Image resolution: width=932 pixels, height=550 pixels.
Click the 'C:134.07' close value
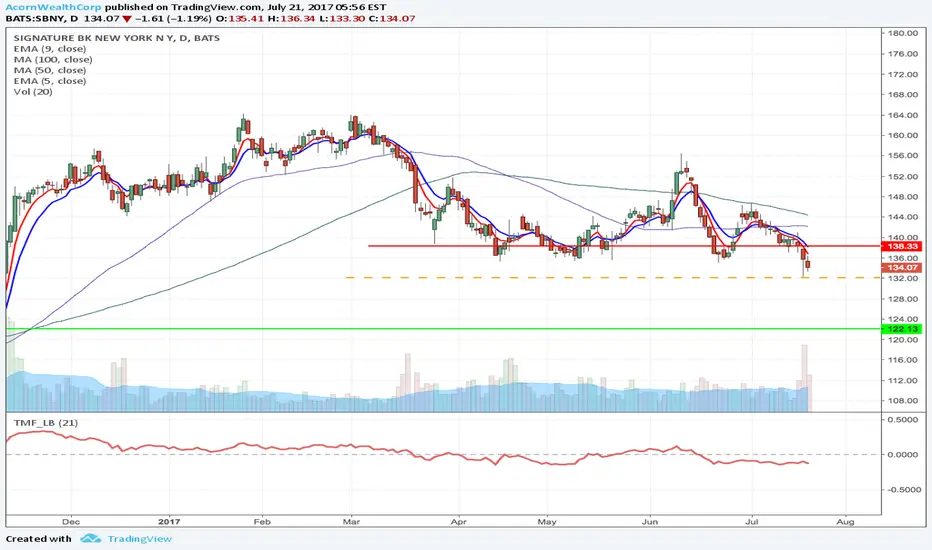point(392,18)
